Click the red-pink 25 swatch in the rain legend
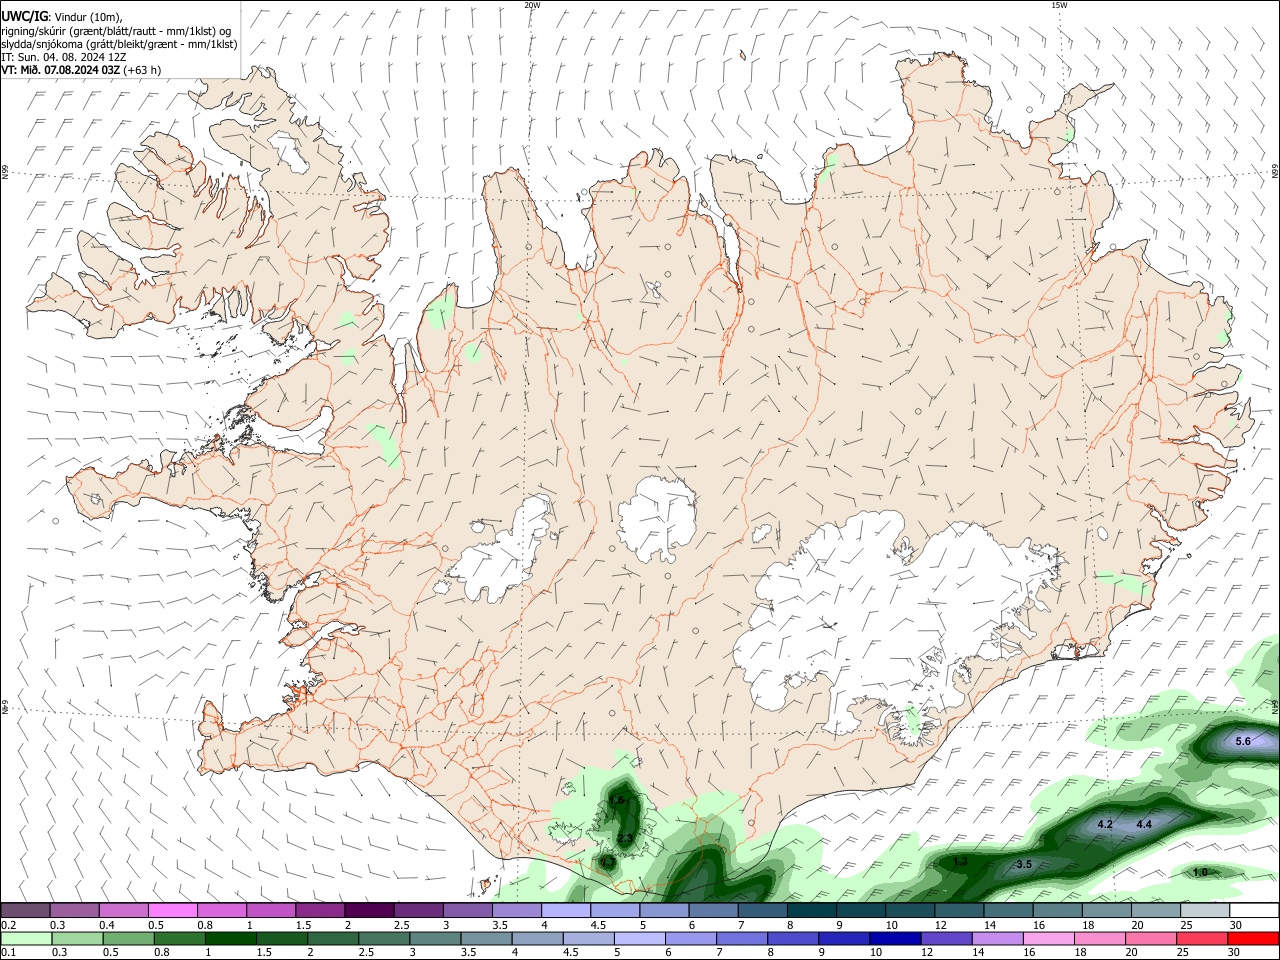 [x=1202, y=938]
